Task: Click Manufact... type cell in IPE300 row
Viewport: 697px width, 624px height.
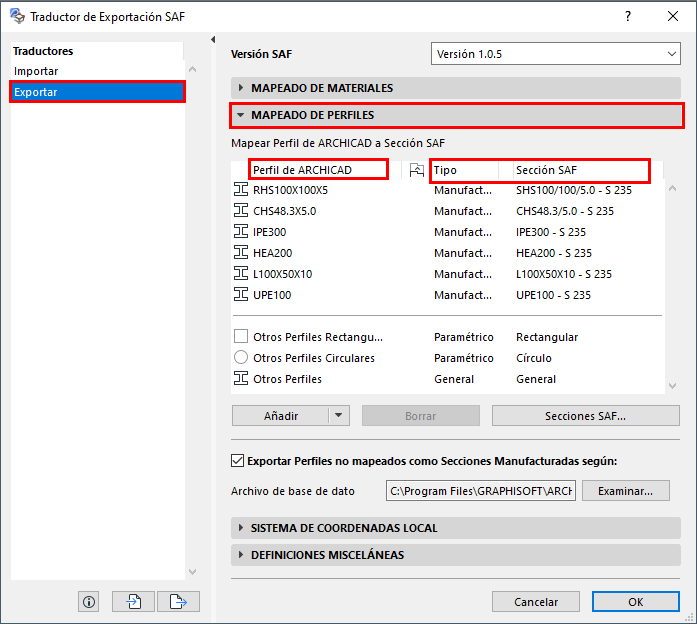Action: tap(463, 232)
